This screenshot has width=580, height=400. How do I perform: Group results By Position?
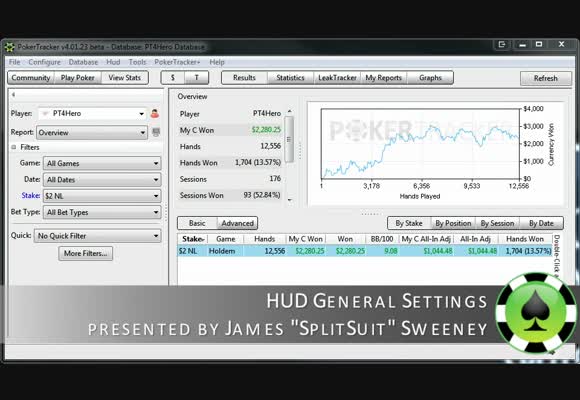(x=453, y=223)
